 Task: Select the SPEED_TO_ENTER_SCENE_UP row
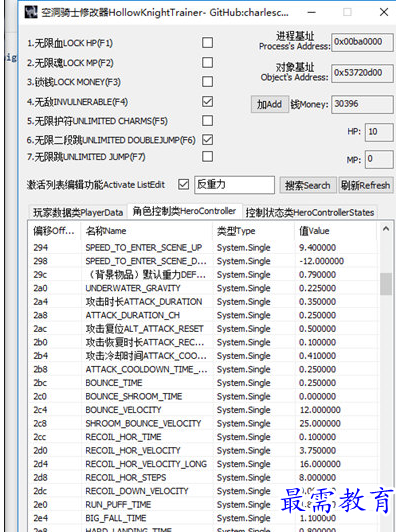[x=203, y=248]
